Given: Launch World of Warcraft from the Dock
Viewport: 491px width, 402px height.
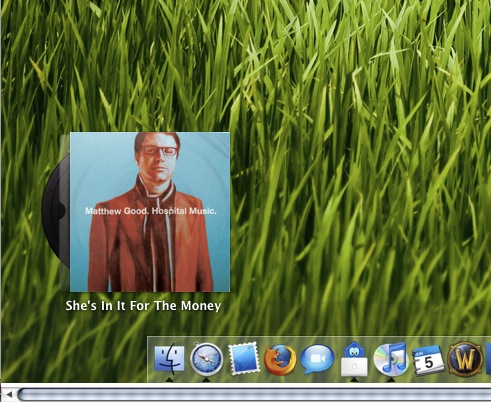Looking at the screenshot, I should (465, 359).
